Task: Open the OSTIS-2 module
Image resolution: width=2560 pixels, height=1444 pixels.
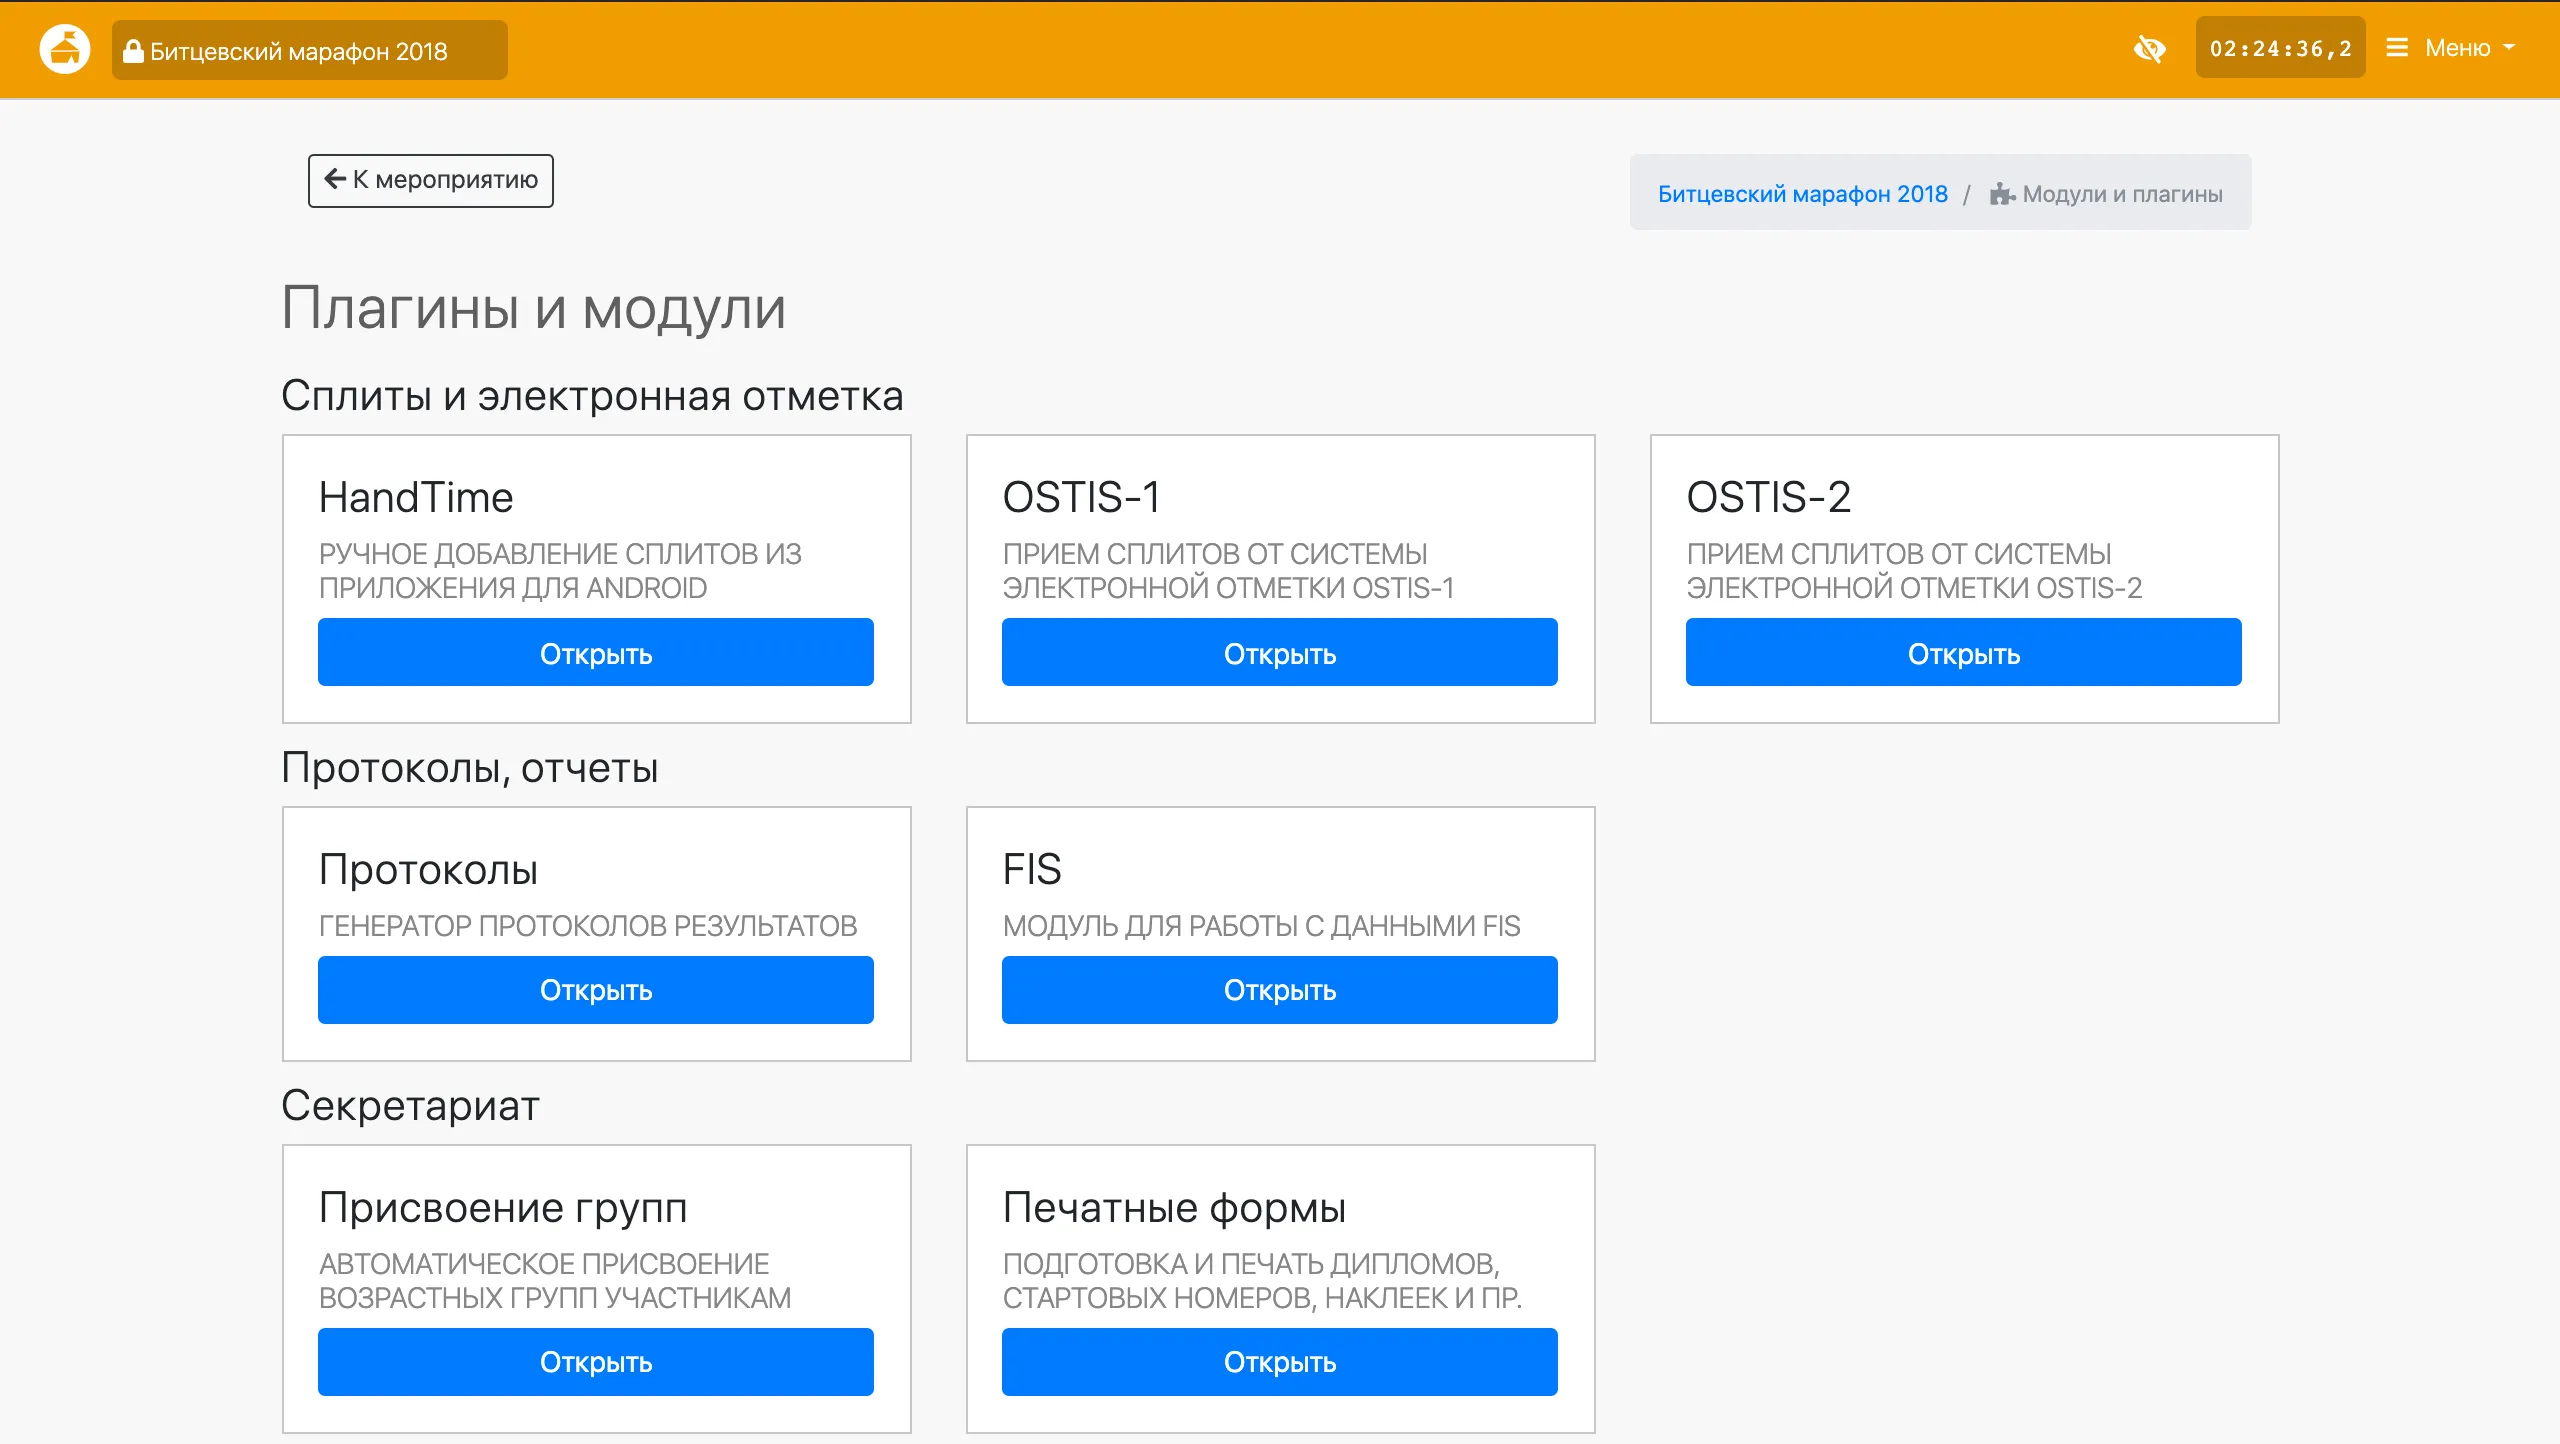Action: tap(1963, 653)
